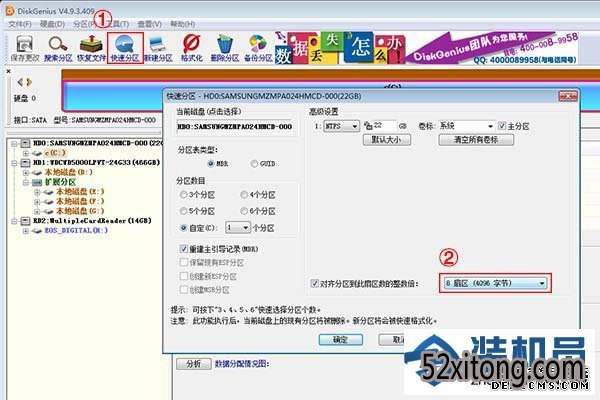This screenshot has height=400, width=600.
Task: Click the 清空所有卷标 button
Action: click(476, 140)
